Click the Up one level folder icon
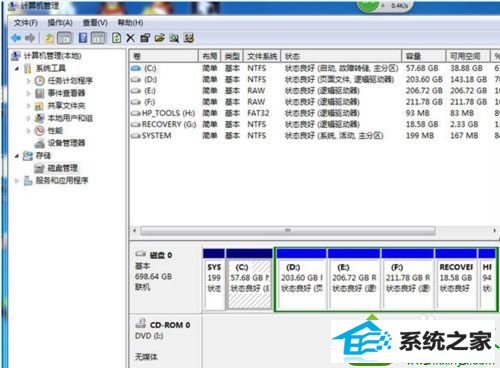Viewport: 500px width, 368px height. click(x=49, y=38)
